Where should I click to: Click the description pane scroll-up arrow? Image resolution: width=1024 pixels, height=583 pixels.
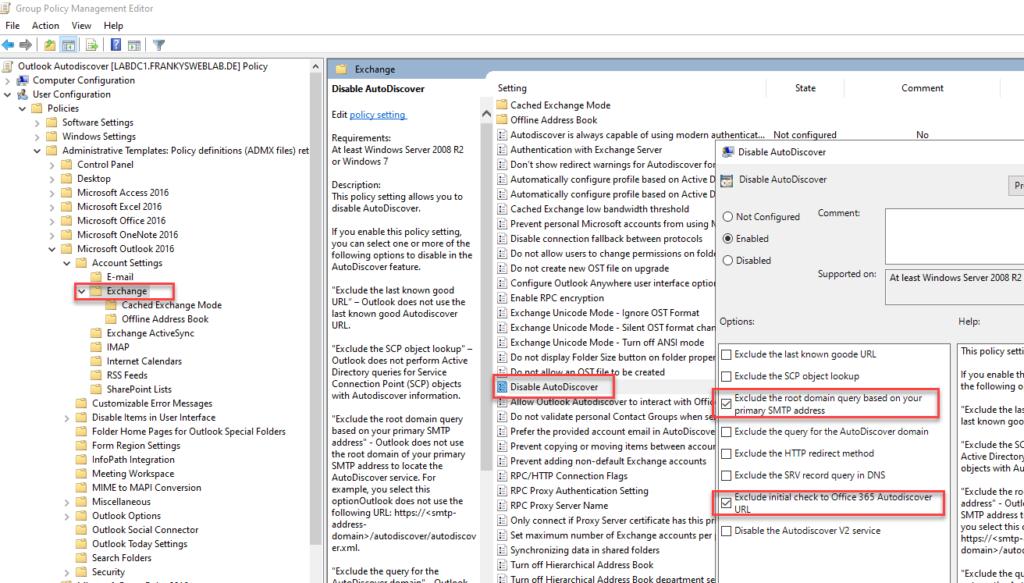[x=486, y=114]
